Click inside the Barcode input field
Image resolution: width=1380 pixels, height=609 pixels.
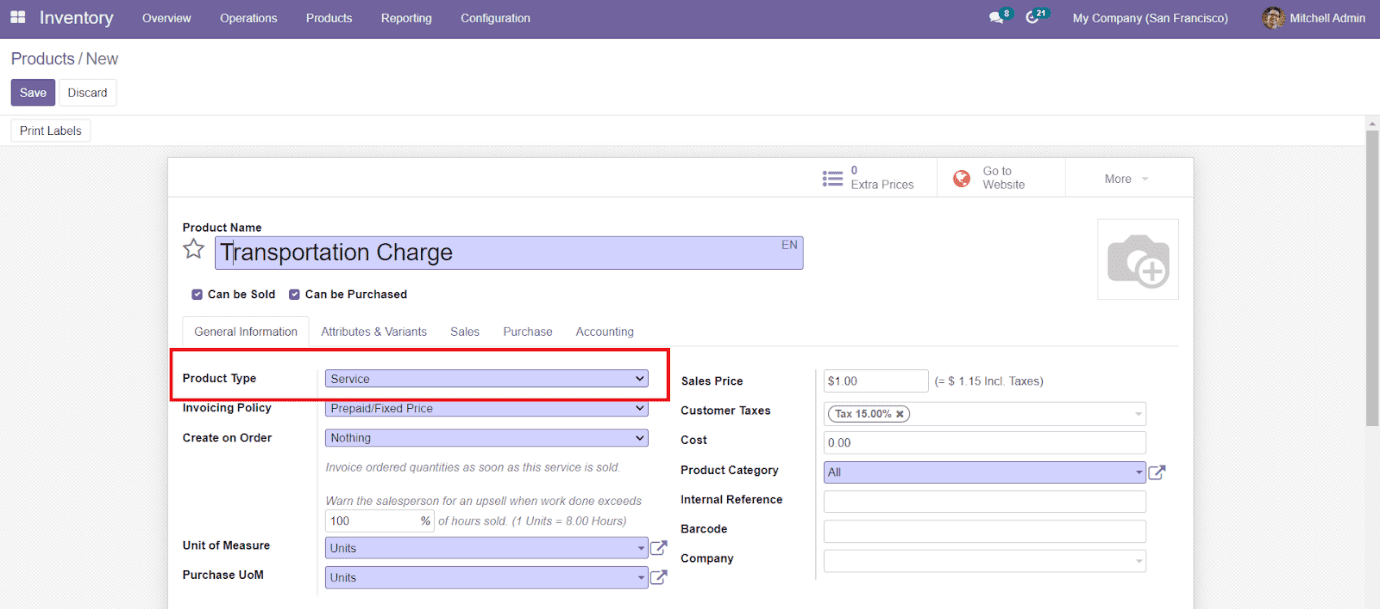(x=983, y=530)
